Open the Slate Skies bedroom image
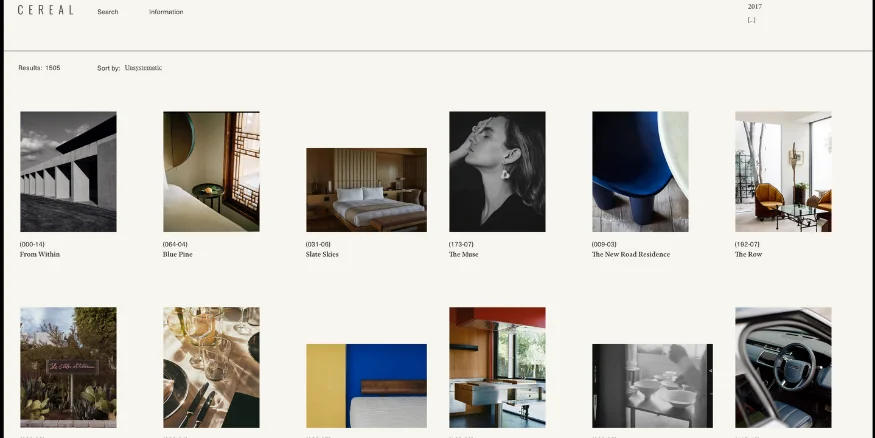The width and height of the screenshot is (875, 438). (366, 190)
